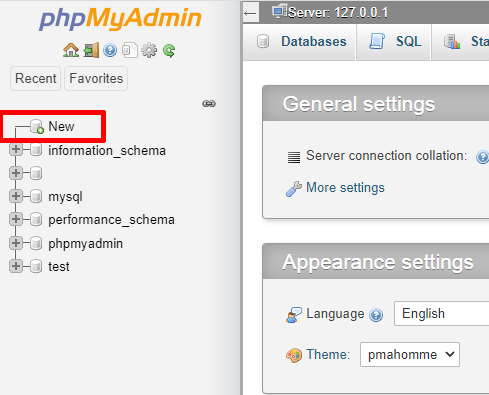Click the phpMyAdmin logo

(120, 19)
